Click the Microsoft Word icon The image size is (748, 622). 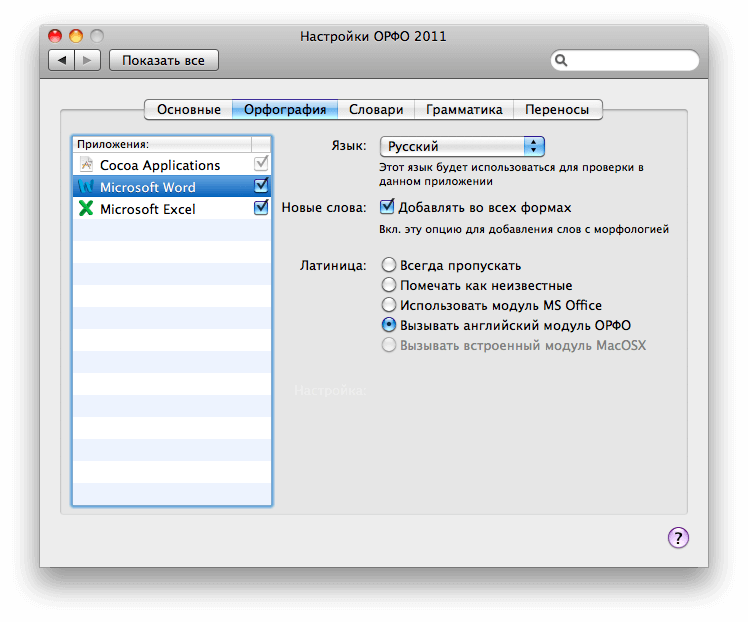(x=86, y=187)
